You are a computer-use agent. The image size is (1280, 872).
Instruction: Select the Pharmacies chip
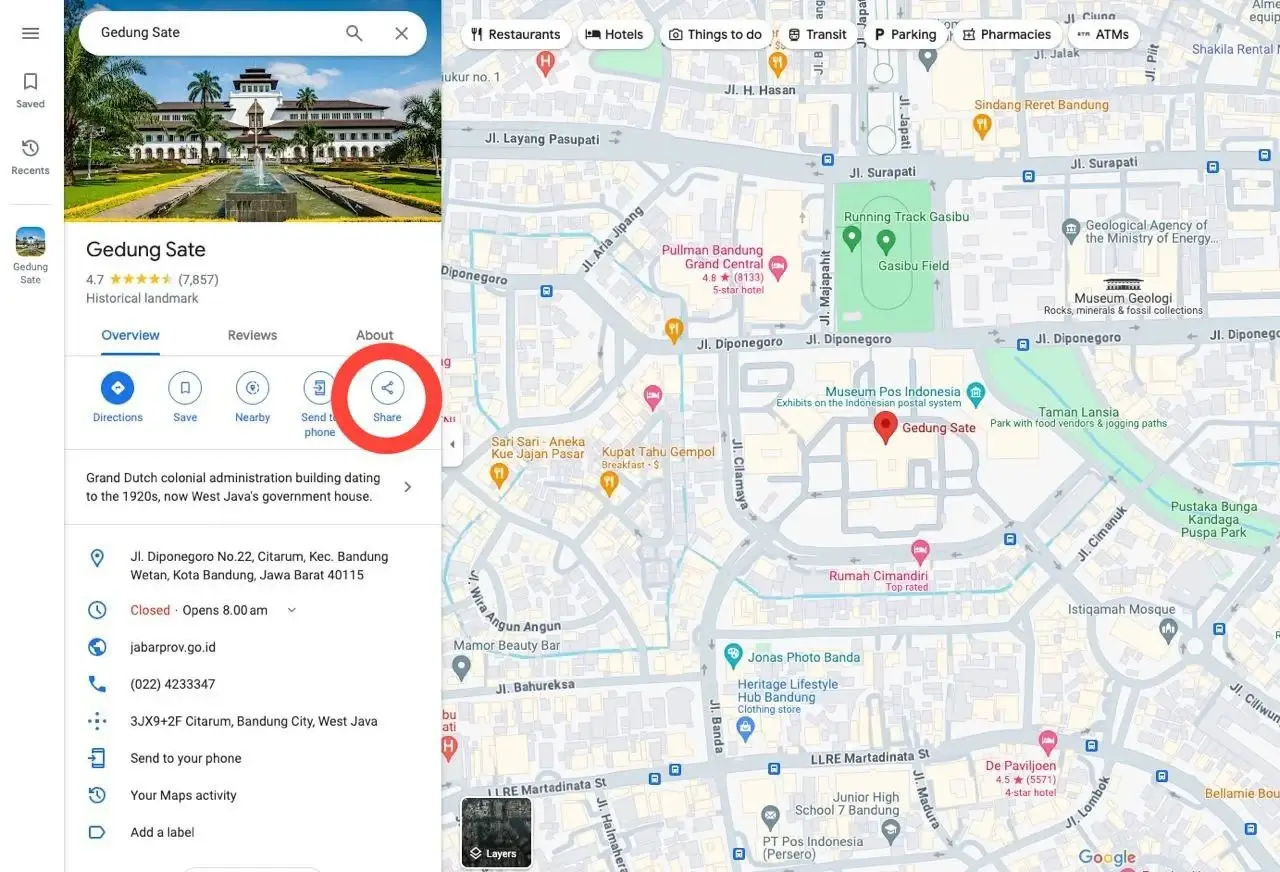(1005, 34)
